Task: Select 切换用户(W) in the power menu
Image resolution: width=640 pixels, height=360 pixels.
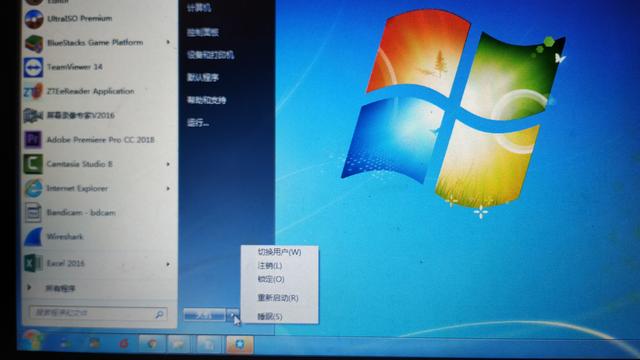Action: pos(280,252)
